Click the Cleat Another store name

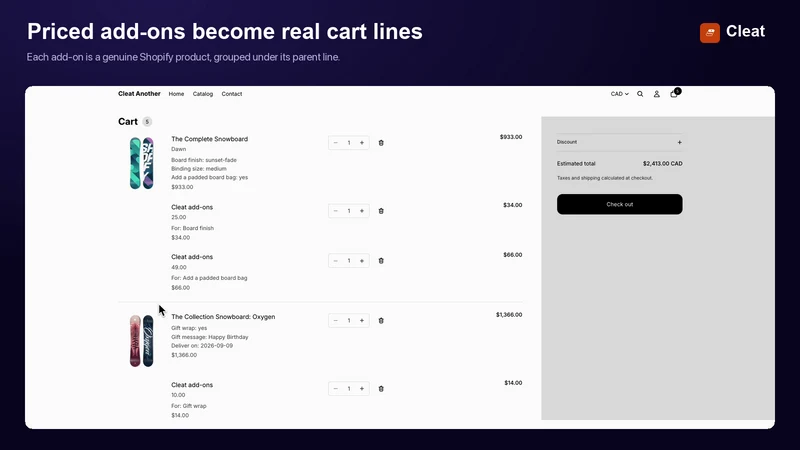coord(139,94)
